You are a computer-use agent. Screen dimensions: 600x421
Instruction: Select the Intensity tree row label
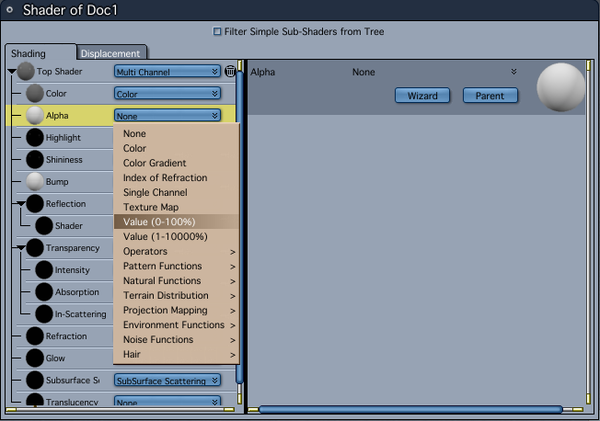point(72,270)
